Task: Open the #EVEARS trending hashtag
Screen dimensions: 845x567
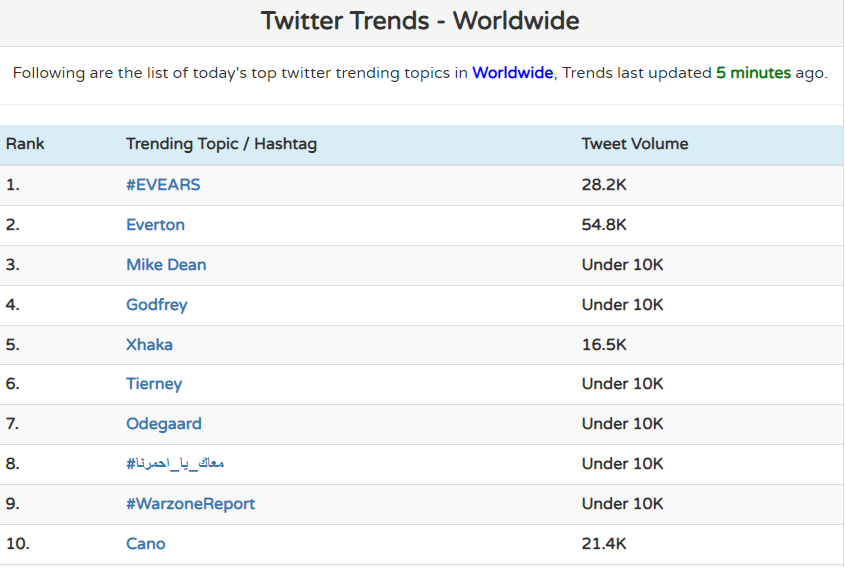Action: coord(163,185)
